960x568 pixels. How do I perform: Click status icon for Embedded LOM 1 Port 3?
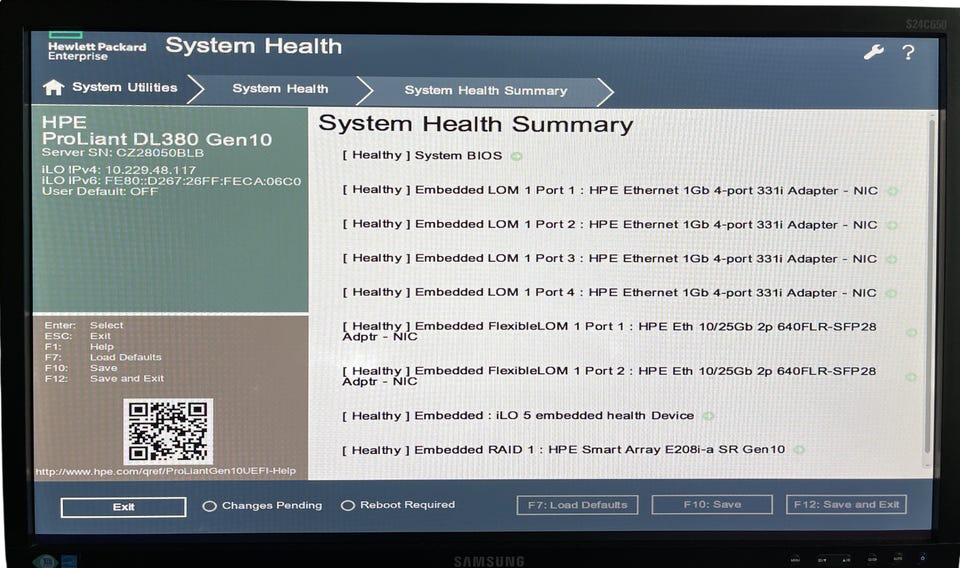coord(892,260)
